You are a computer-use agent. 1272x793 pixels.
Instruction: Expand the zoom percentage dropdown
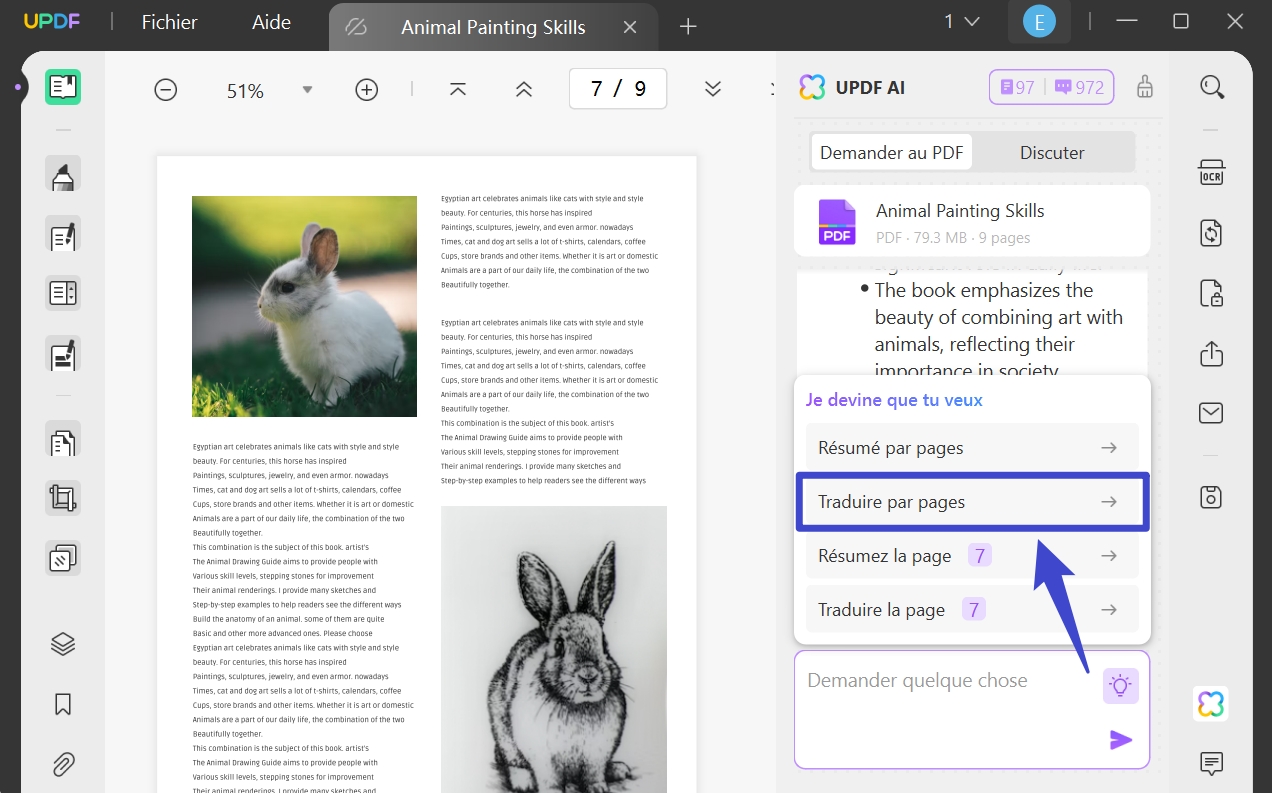click(x=307, y=89)
